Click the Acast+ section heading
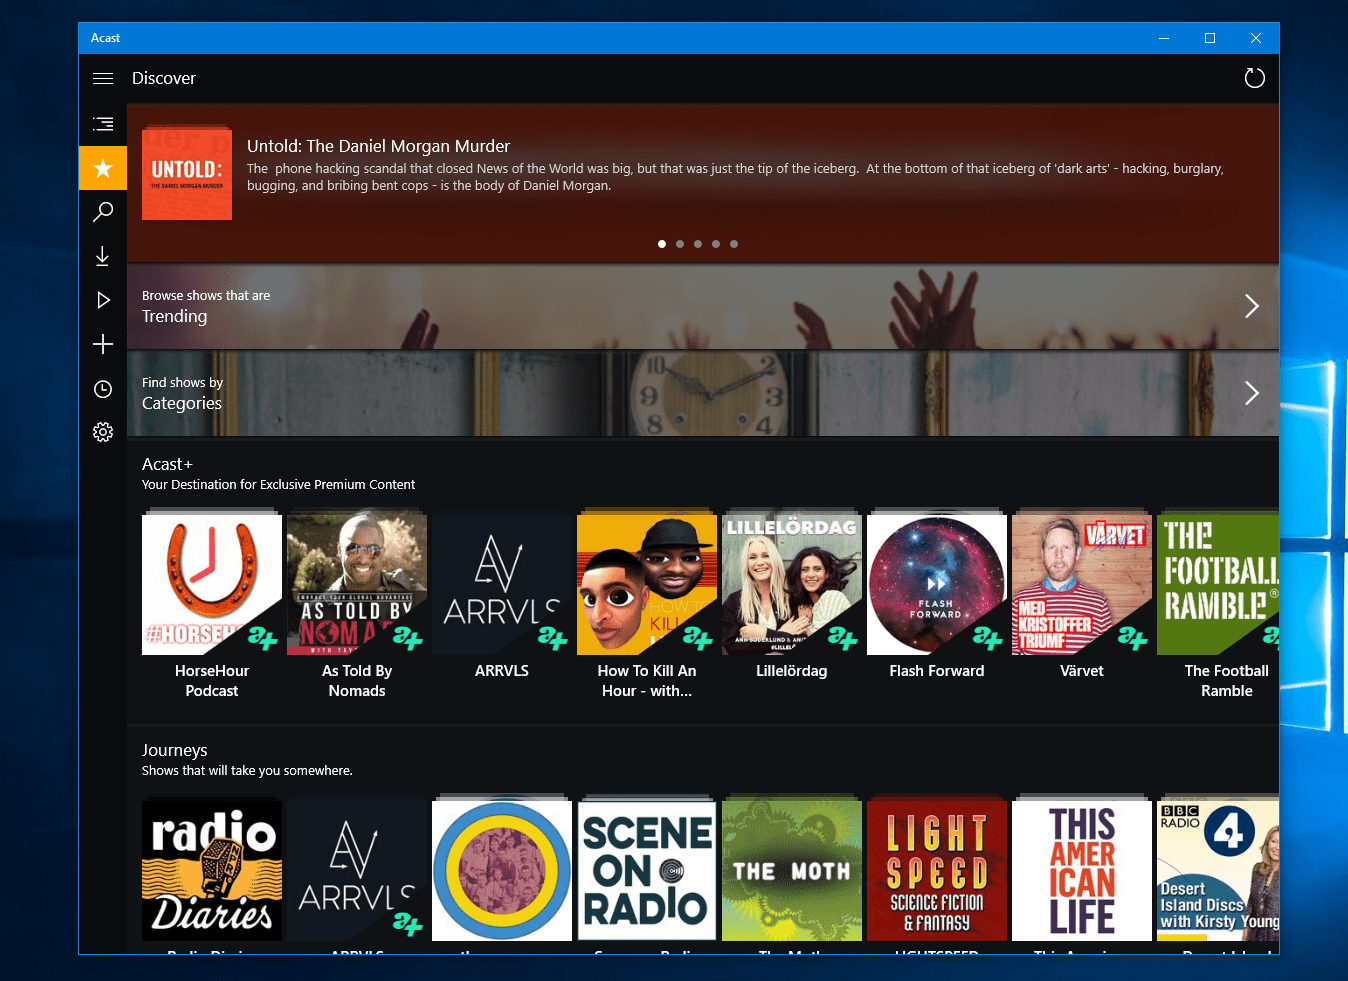Viewport: 1348px width, 981px height. [x=167, y=464]
